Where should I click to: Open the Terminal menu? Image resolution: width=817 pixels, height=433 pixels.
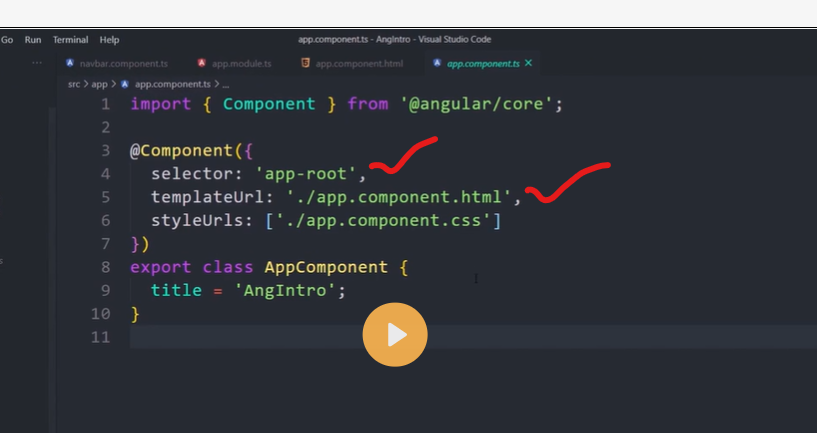70,40
